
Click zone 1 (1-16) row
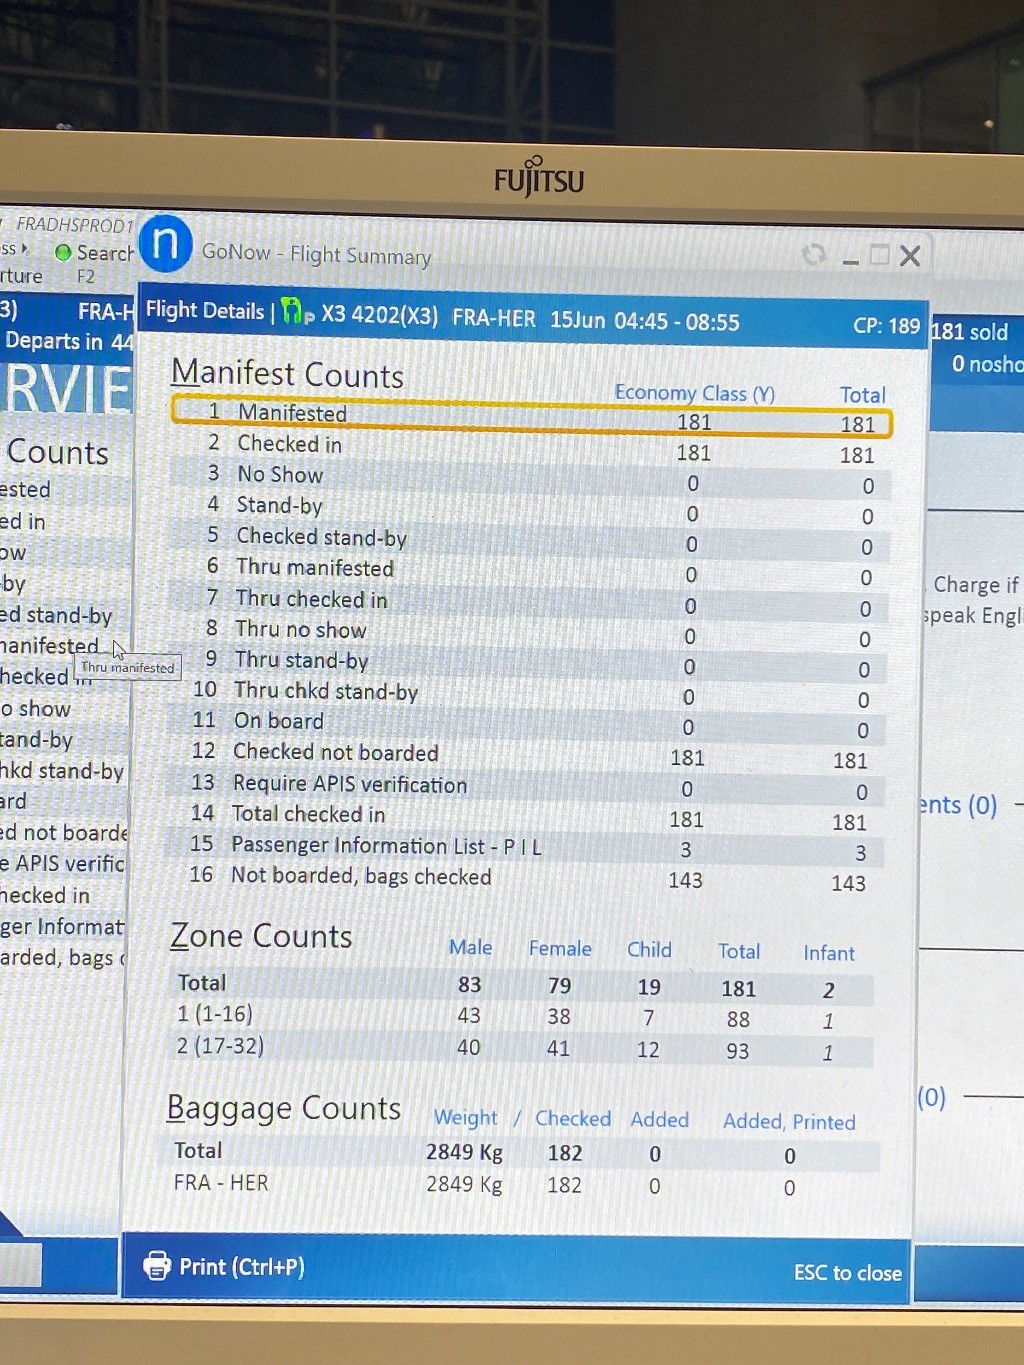520,1016
